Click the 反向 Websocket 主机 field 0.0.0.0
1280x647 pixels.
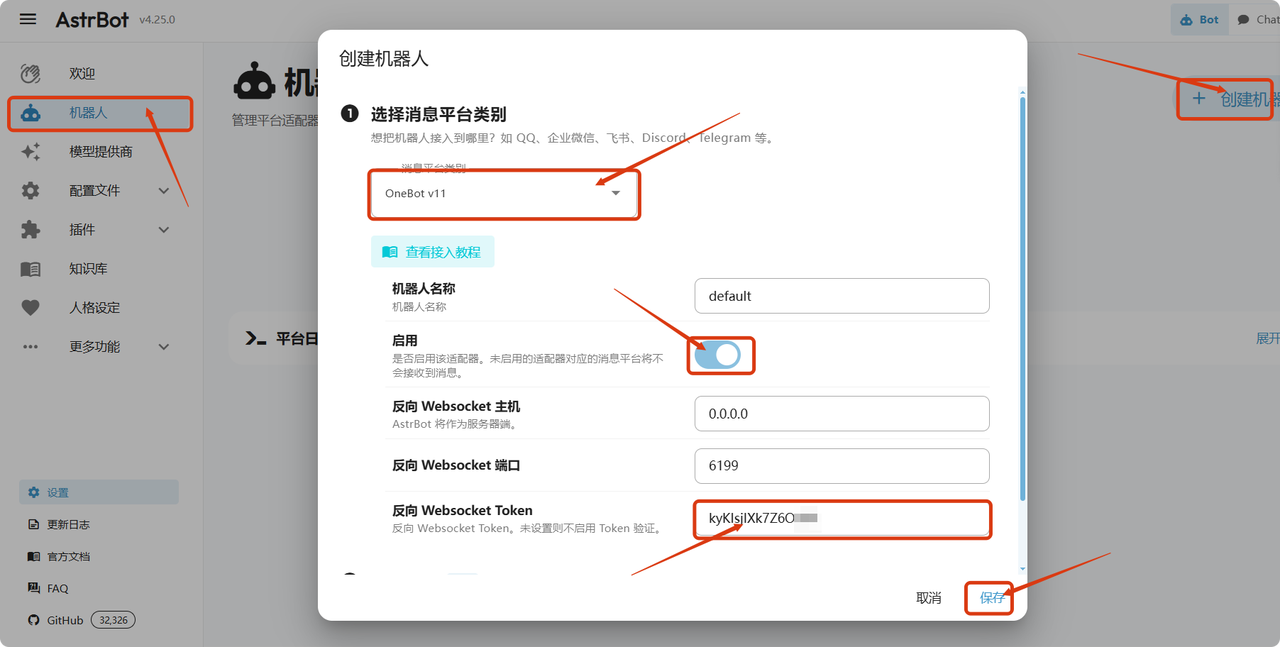(x=842, y=414)
